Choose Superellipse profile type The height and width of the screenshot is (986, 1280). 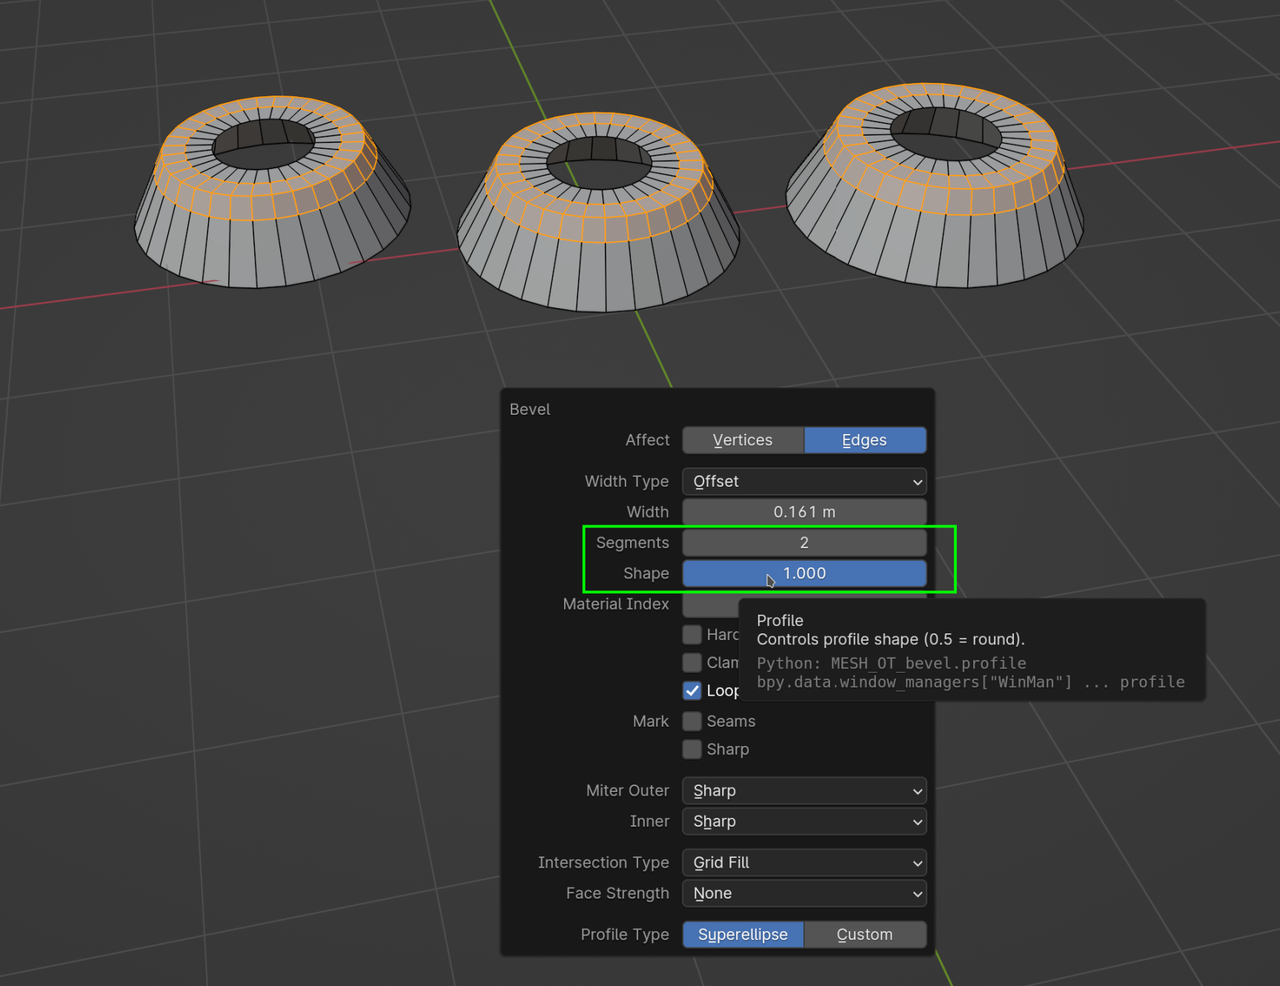(743, 935)
